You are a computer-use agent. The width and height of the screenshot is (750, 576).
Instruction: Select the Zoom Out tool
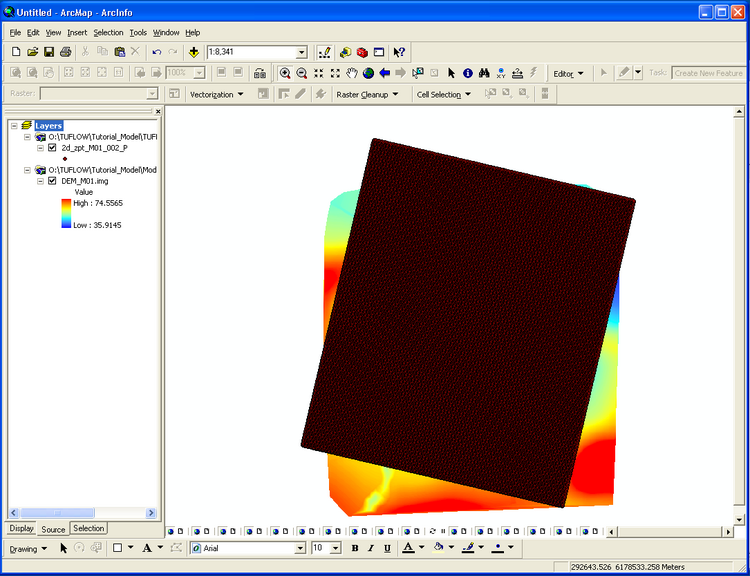[x=301, y=73]
